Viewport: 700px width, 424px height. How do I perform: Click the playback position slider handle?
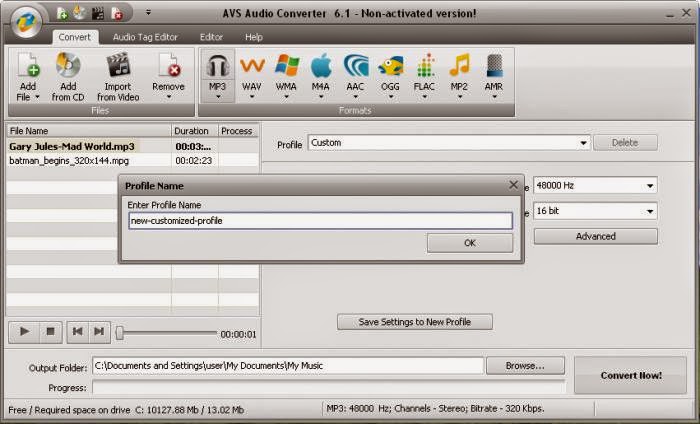(120, 333)
